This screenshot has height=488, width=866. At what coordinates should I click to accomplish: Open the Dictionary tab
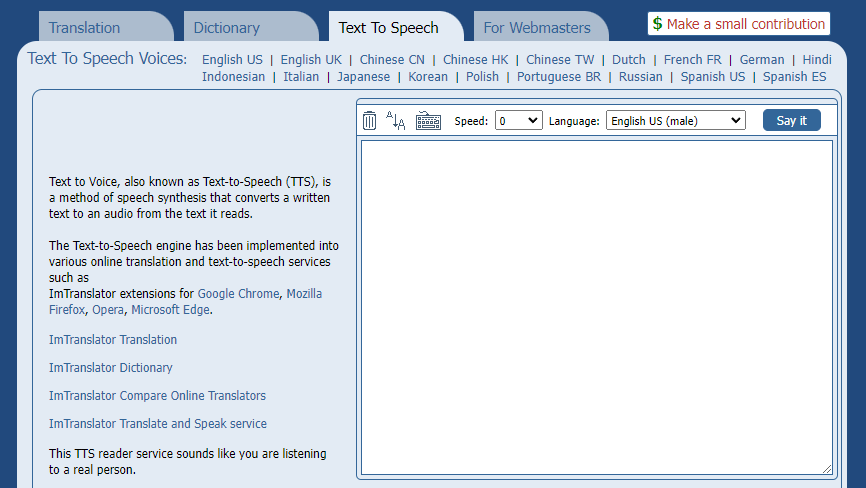227,28
